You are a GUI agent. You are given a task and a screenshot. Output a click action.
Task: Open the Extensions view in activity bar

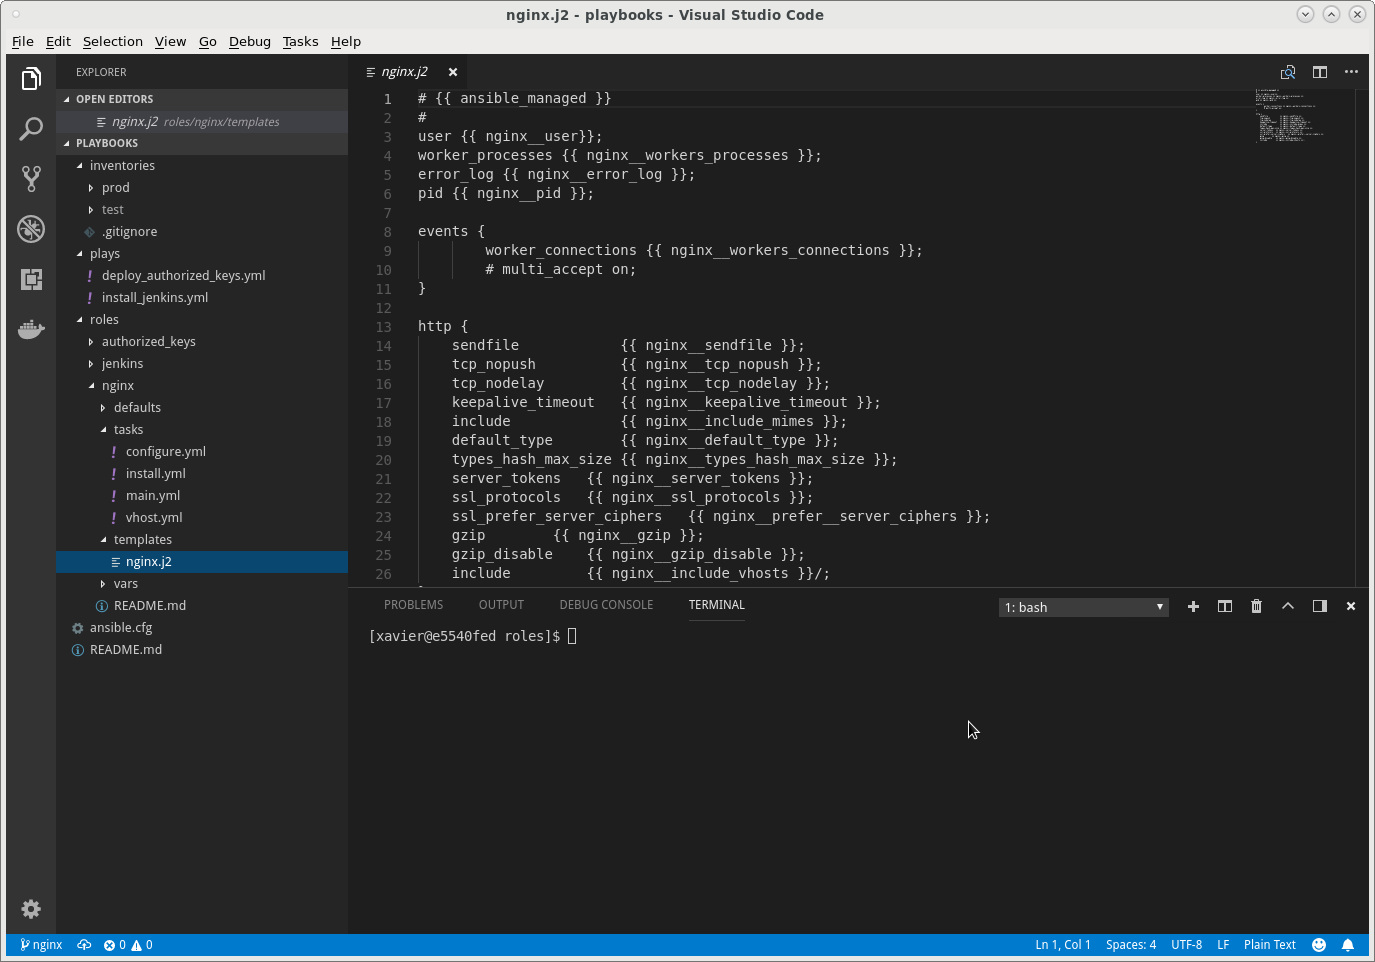click(31, 279)
